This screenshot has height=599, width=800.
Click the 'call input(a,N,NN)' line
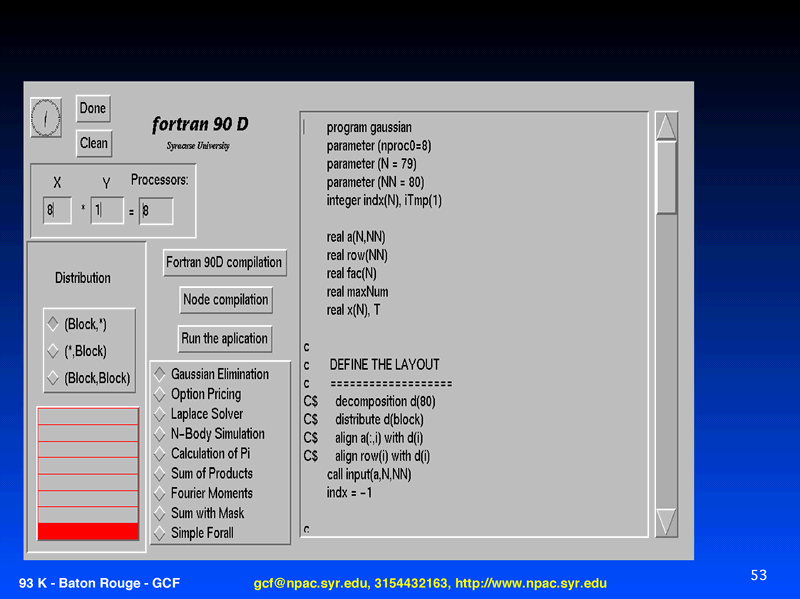pyautogui.click(x=369, y=475)
